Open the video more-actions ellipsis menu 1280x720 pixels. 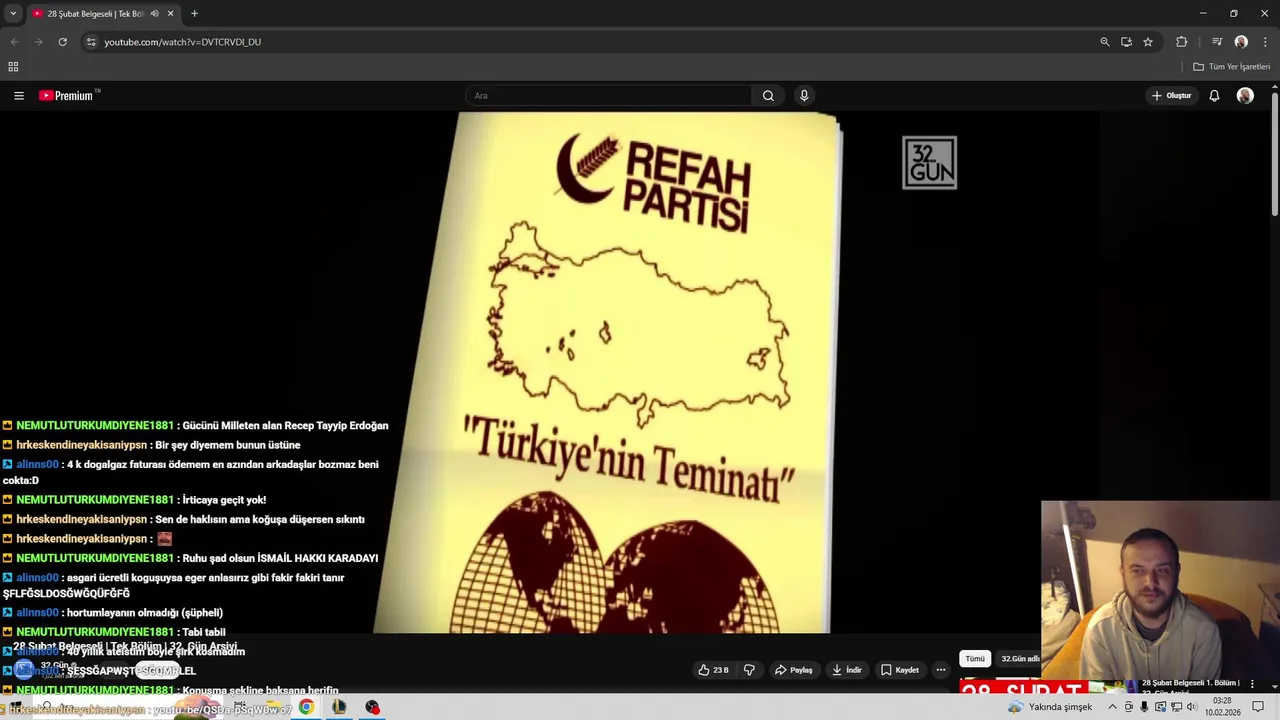(940, 670)
